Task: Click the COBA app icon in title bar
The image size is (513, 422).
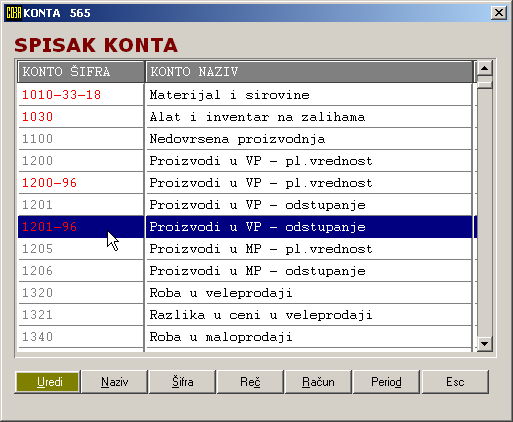Action: point(14,13)
